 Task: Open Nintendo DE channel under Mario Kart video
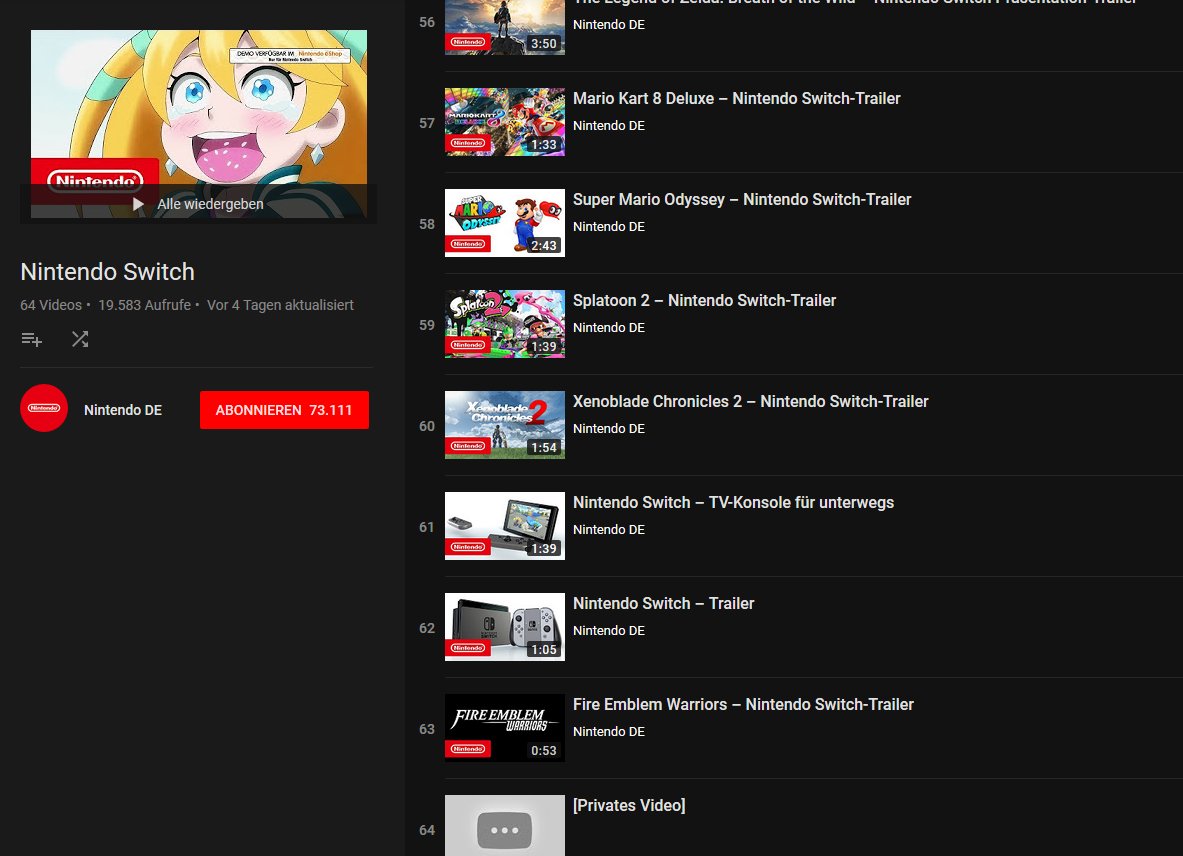click(x=609, y=126)
